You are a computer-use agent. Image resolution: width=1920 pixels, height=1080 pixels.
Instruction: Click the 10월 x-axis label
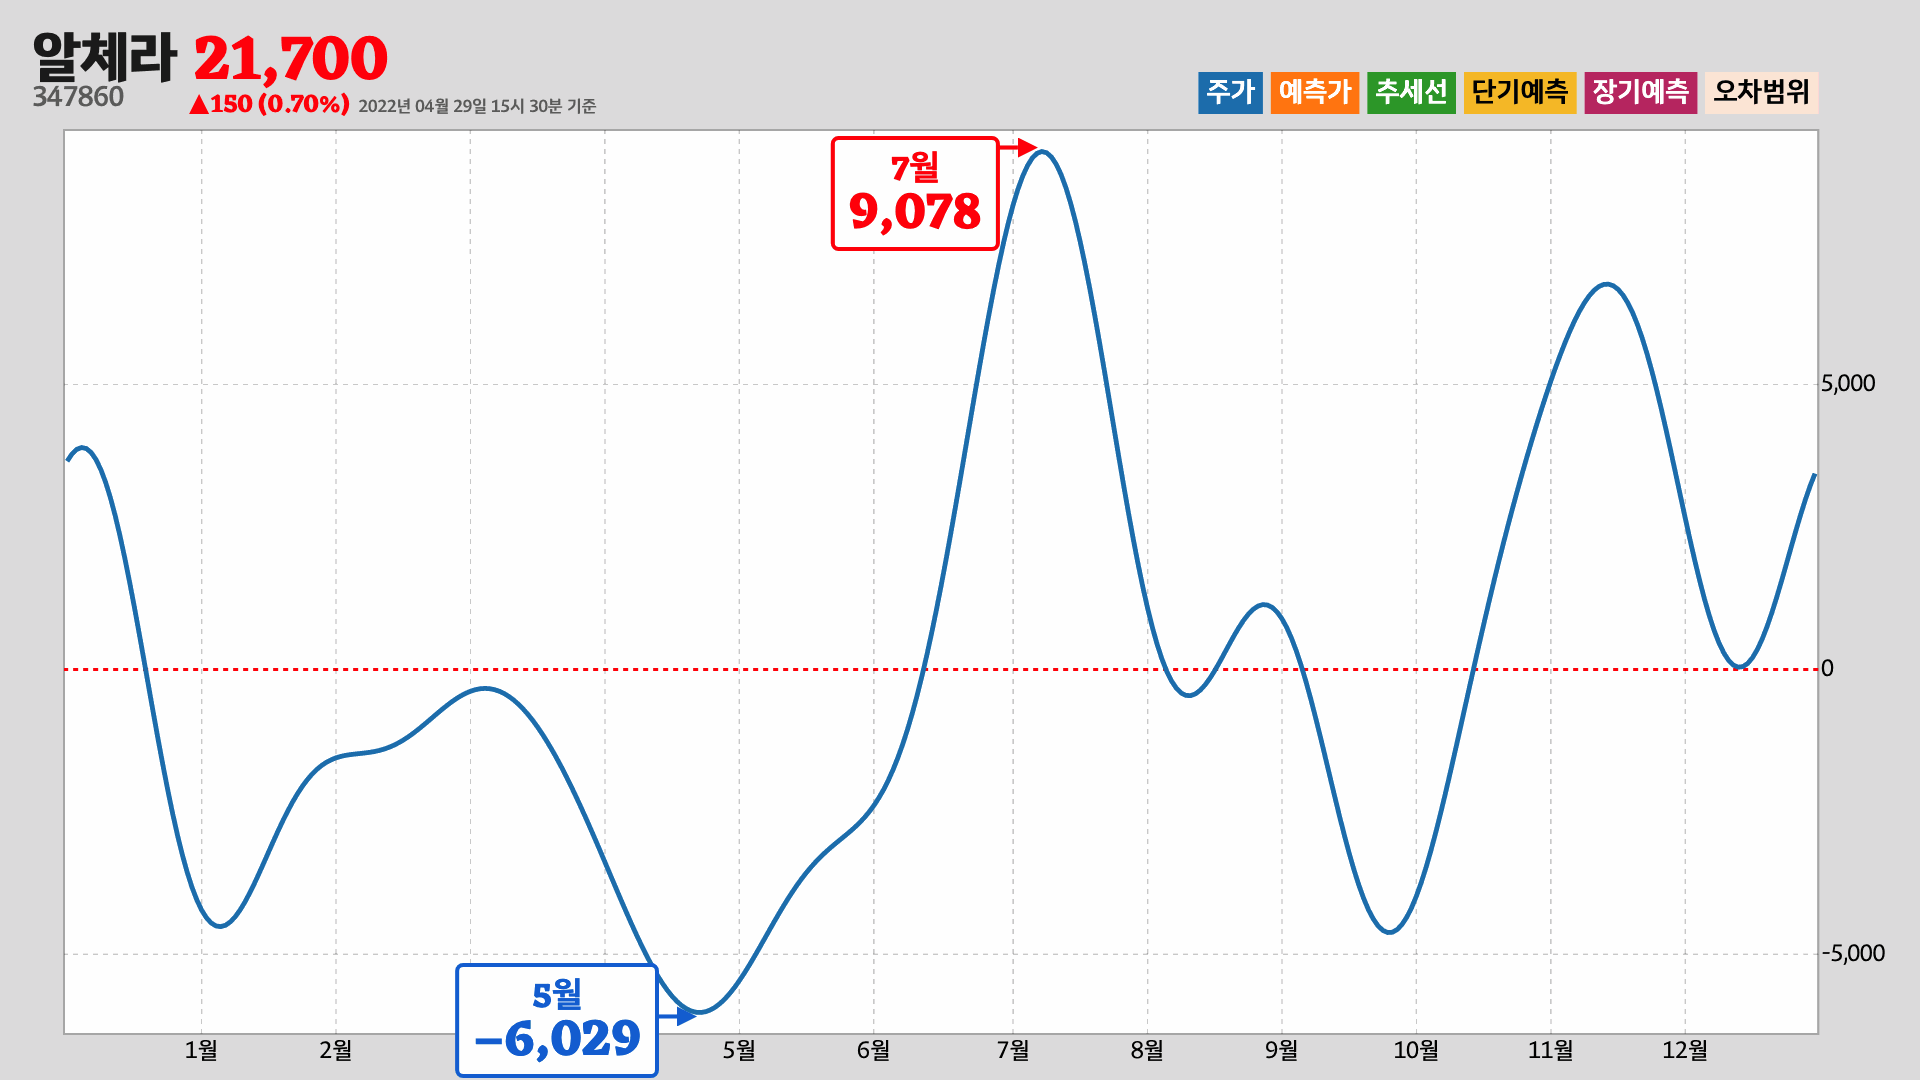click(1416, 1050)
